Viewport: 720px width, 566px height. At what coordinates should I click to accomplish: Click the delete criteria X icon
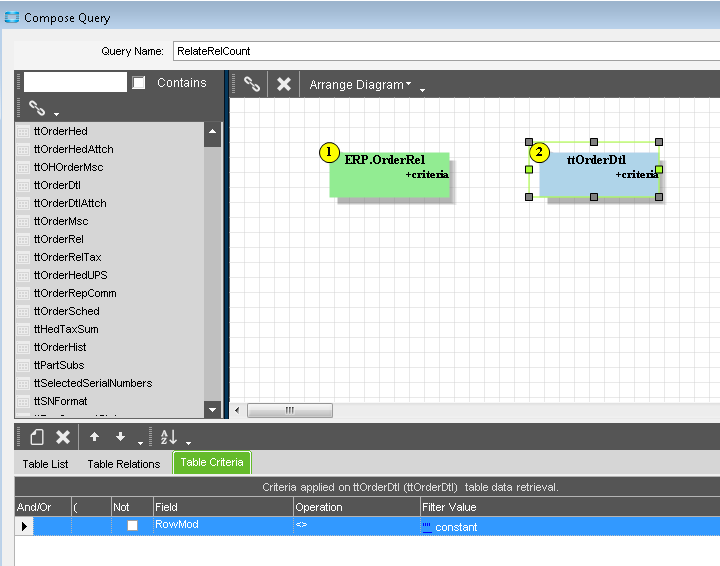click(63, 437)
